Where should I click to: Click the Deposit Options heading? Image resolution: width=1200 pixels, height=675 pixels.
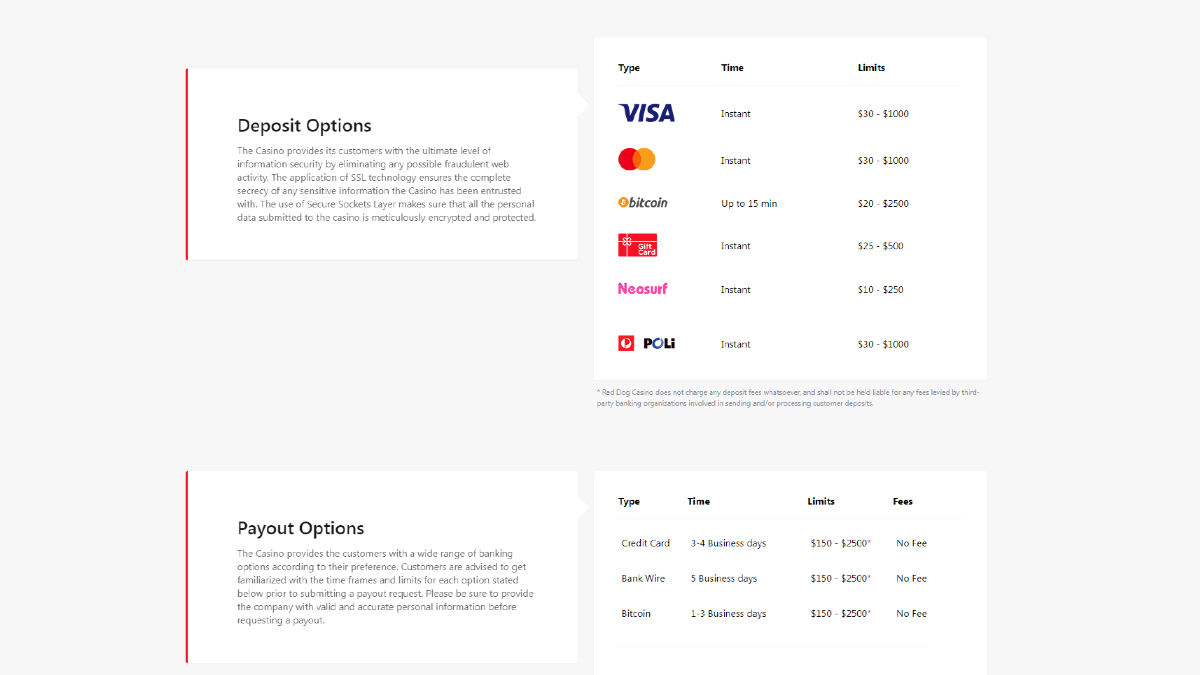point(304,126)
